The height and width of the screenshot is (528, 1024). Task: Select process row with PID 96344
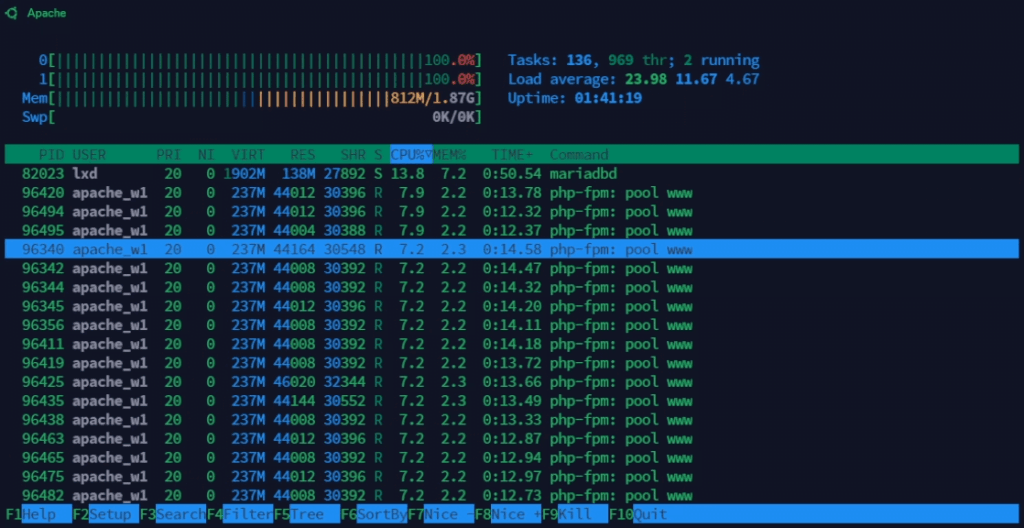coord(511,288)
